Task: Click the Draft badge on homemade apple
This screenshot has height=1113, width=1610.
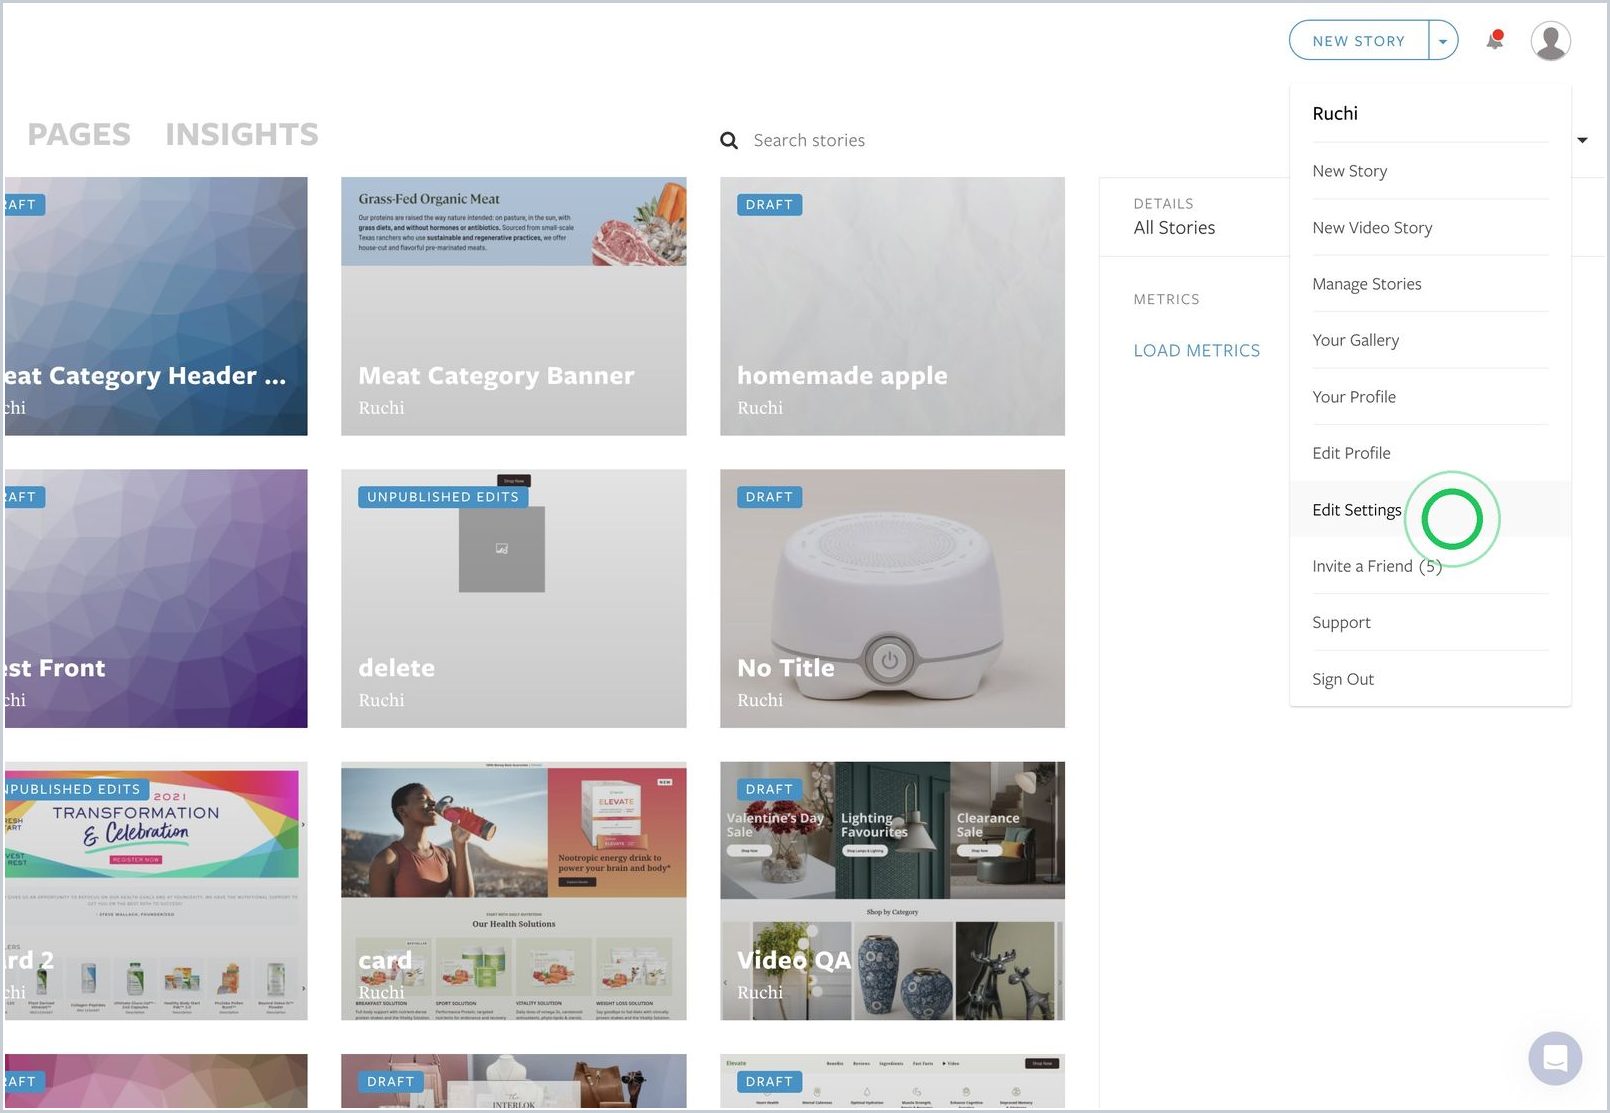Action: pos(769,205)
